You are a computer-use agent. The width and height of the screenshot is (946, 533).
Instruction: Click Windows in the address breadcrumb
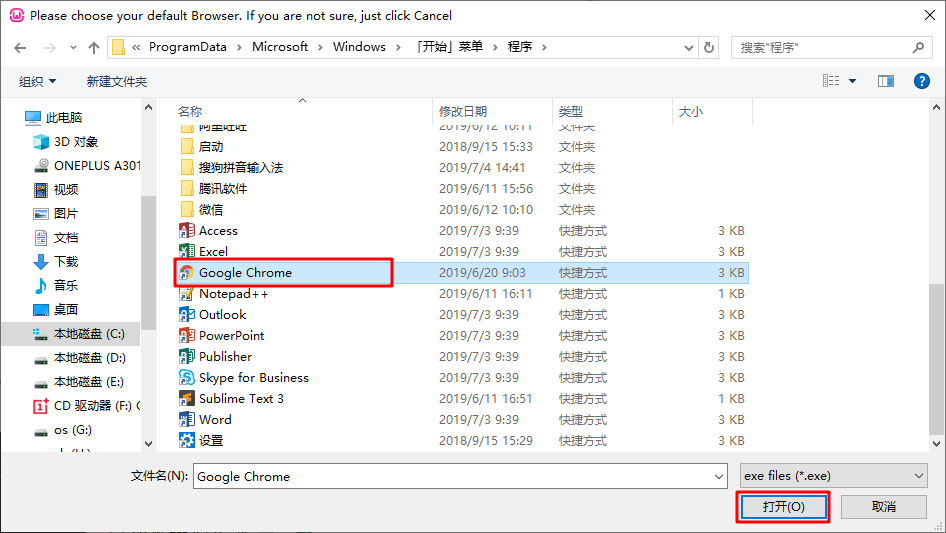pos(359,47)
